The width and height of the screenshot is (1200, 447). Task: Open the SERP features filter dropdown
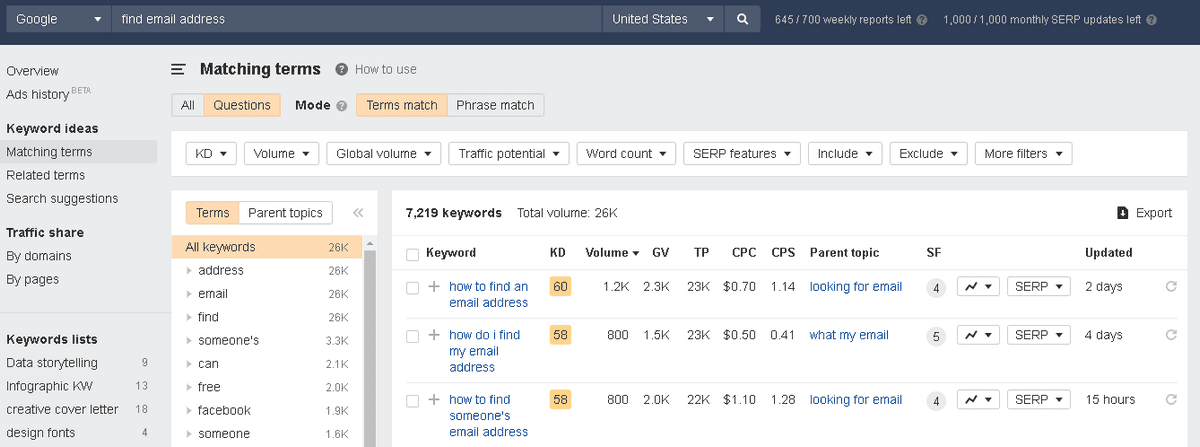[741, 153]
